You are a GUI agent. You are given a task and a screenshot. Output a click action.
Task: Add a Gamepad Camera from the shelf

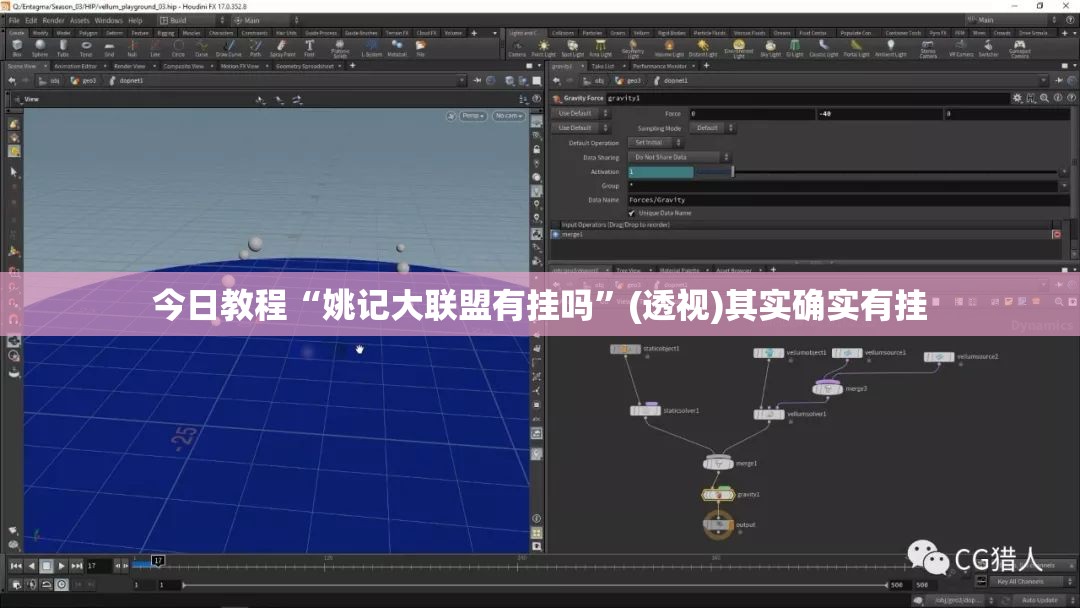(x=1019, y=48)
